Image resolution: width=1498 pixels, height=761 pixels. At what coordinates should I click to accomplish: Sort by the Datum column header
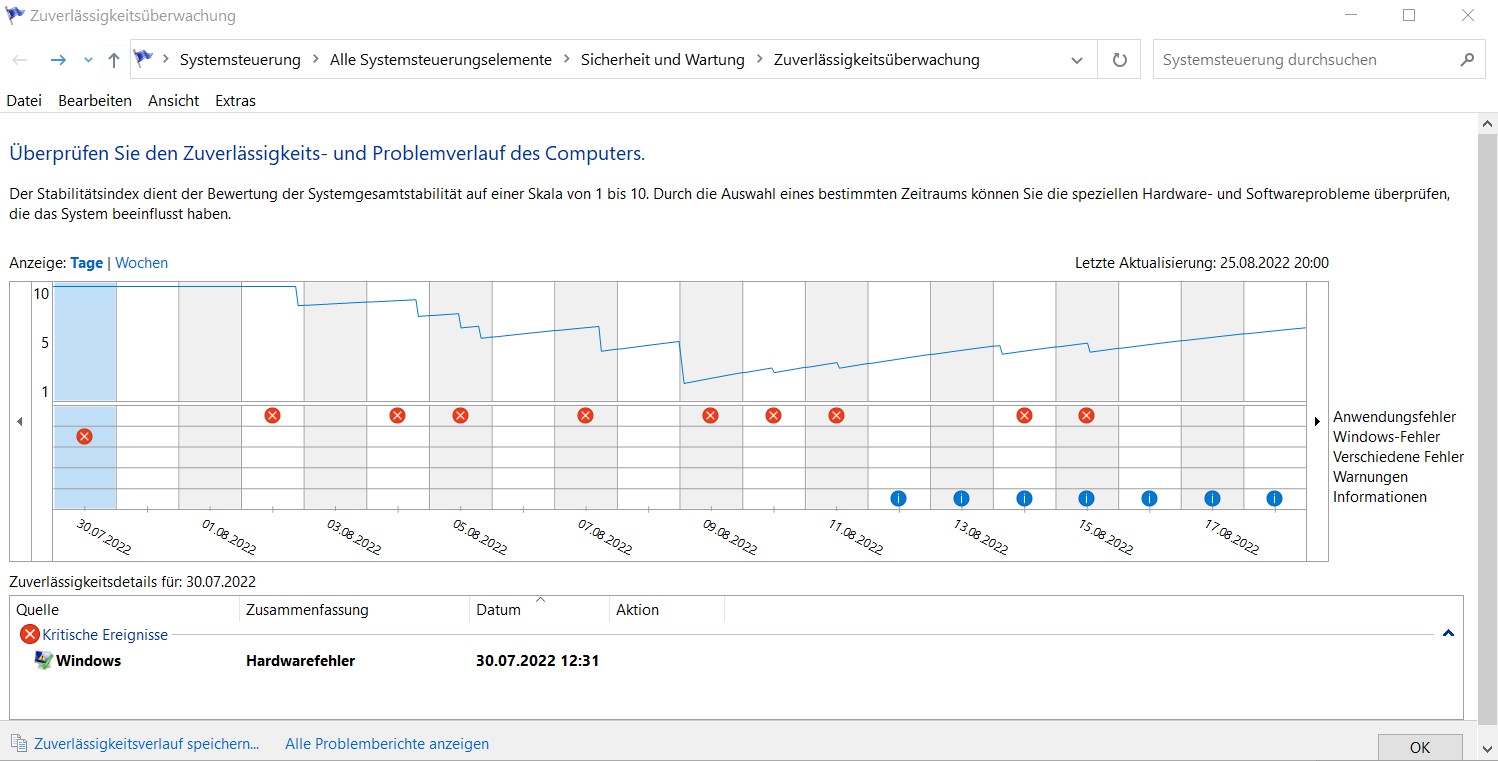pos(539,609)
